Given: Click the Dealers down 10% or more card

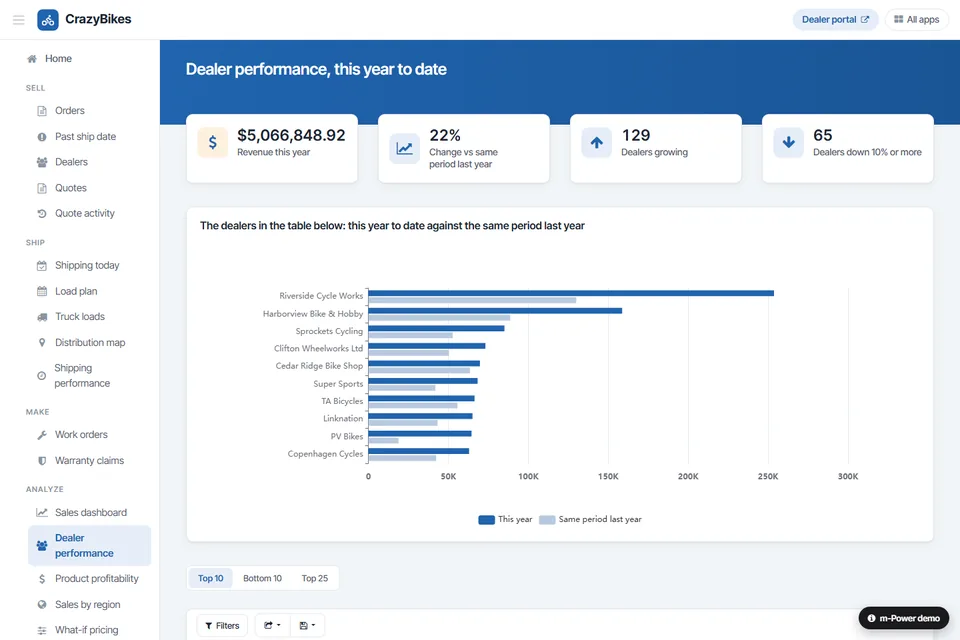Looking at the screenshot, I should coord(848,148).
